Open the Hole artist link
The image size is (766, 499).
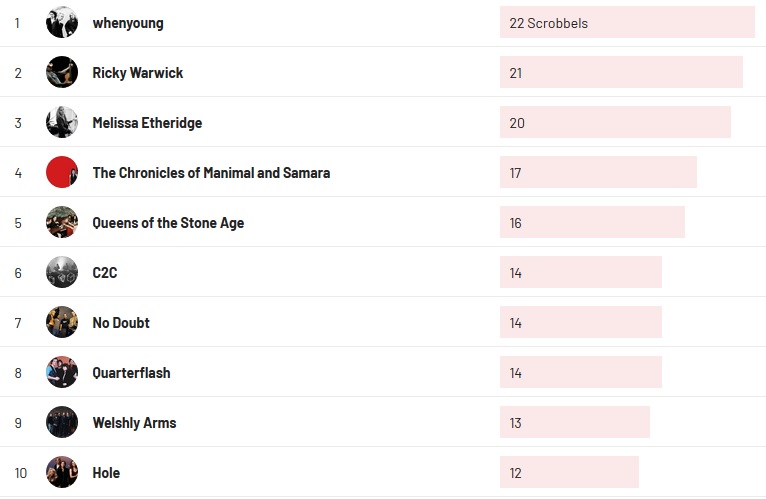[x=106, y=473]
